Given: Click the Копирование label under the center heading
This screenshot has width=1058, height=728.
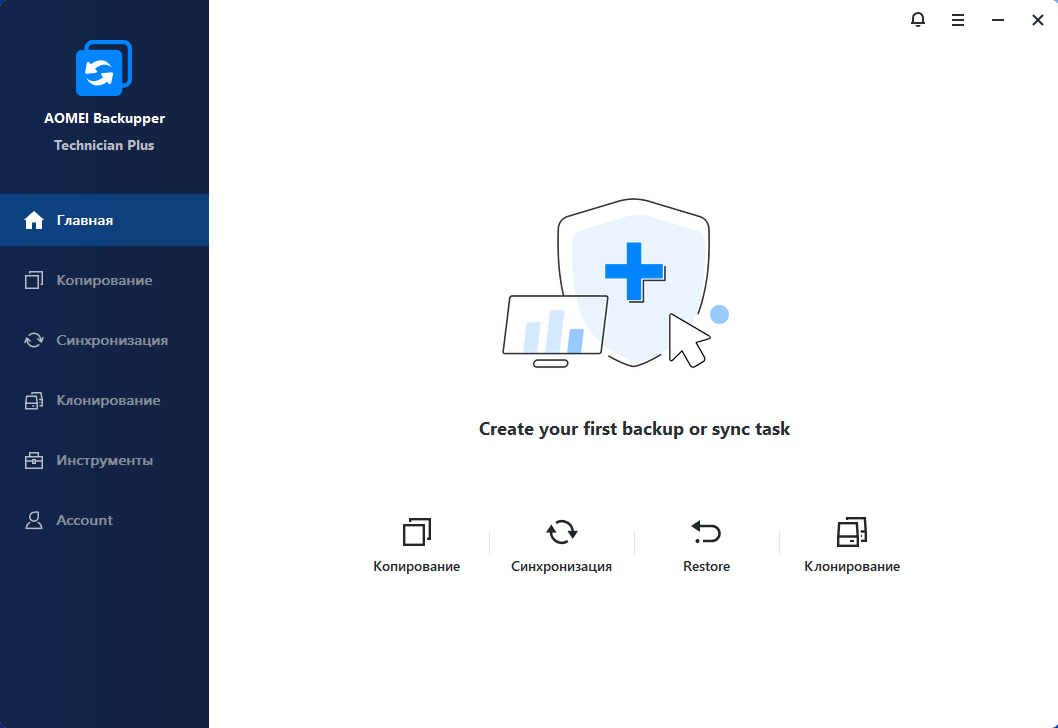Looking at the screenshot, I should coord(417,566).
